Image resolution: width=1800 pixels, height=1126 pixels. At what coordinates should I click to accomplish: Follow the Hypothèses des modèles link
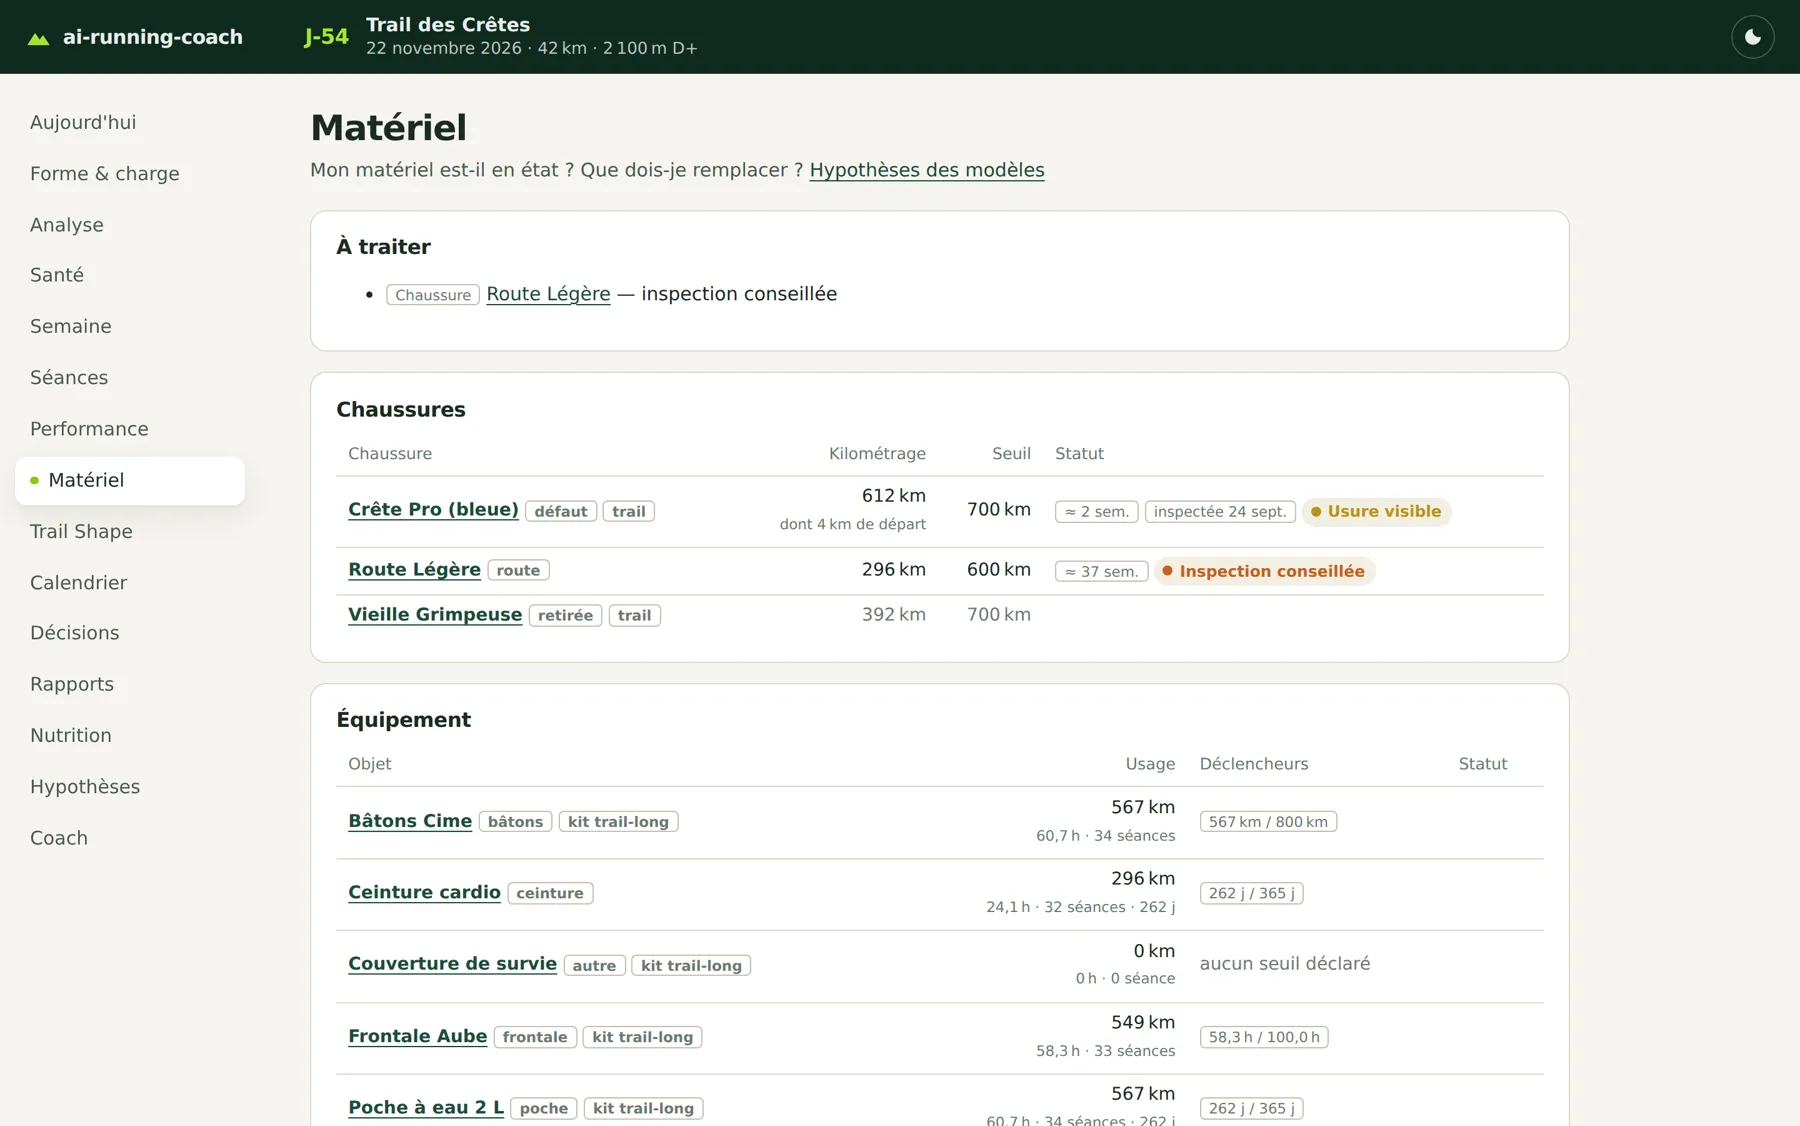point(927,170)
